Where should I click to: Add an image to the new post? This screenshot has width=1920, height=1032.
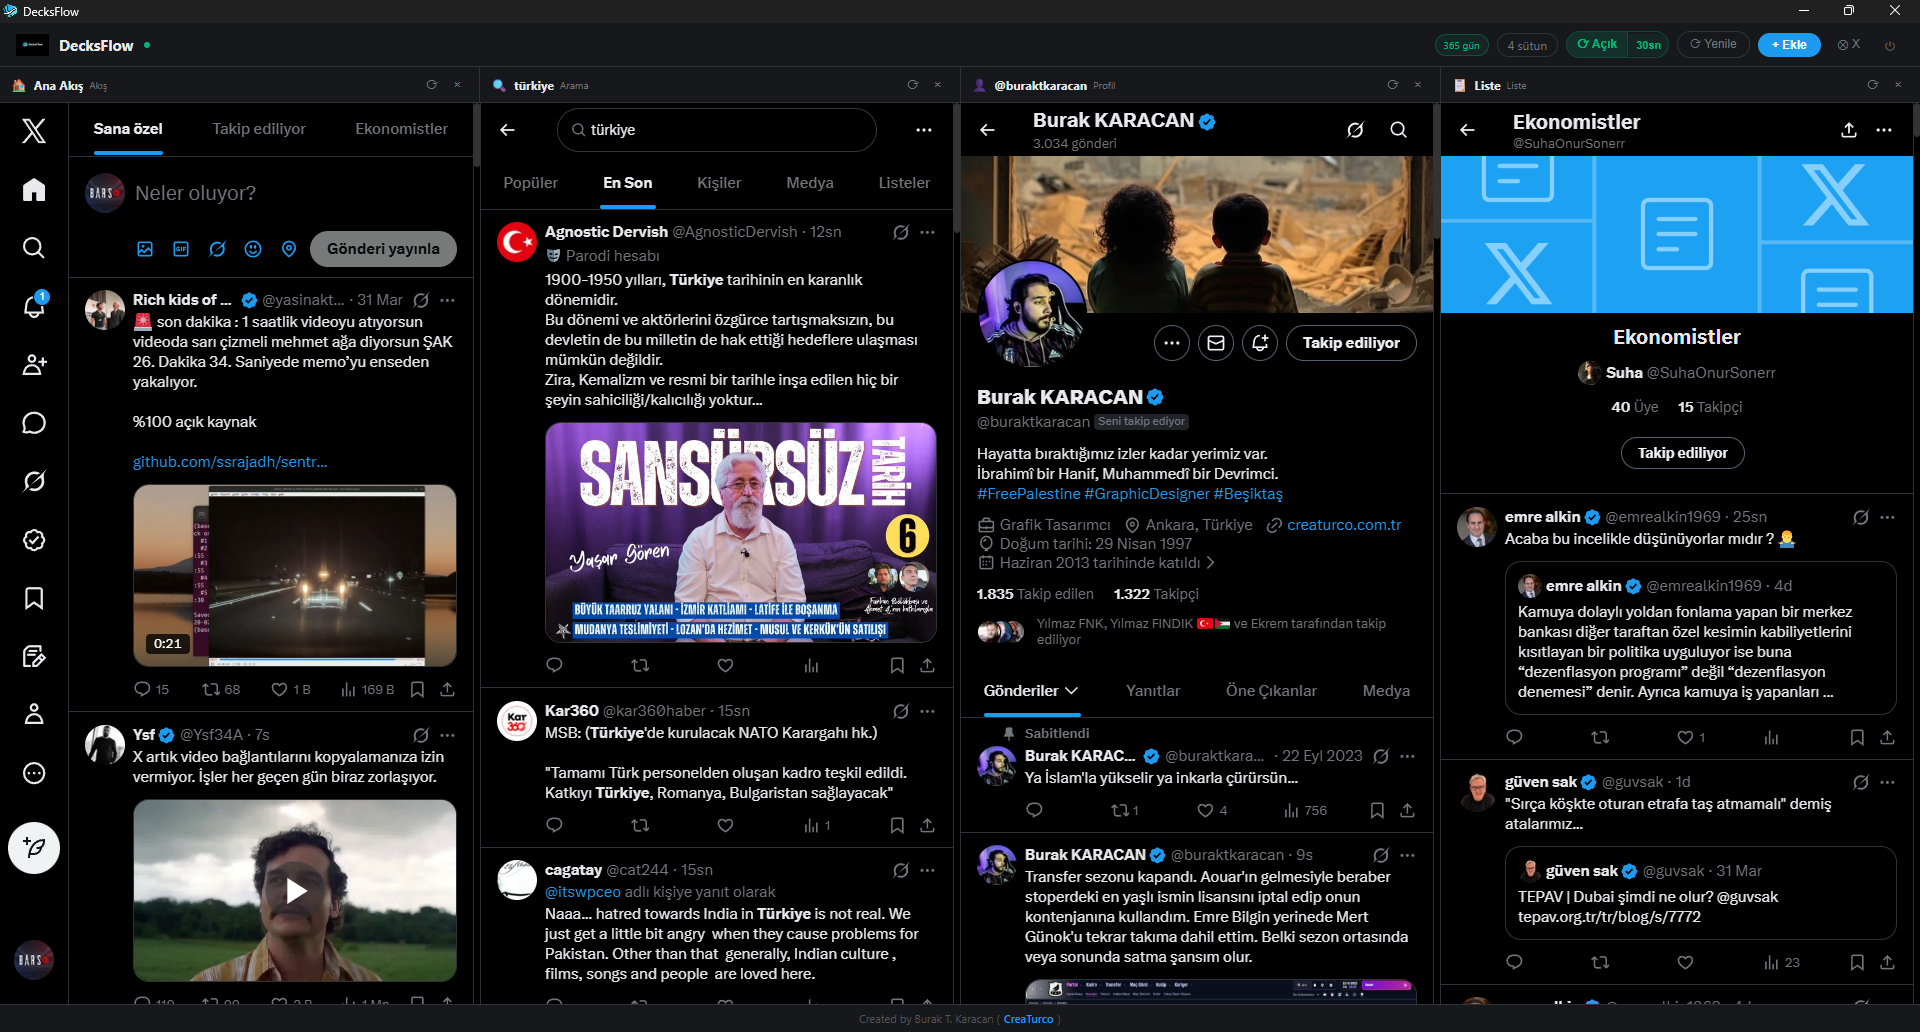click(x=145, y=249)
